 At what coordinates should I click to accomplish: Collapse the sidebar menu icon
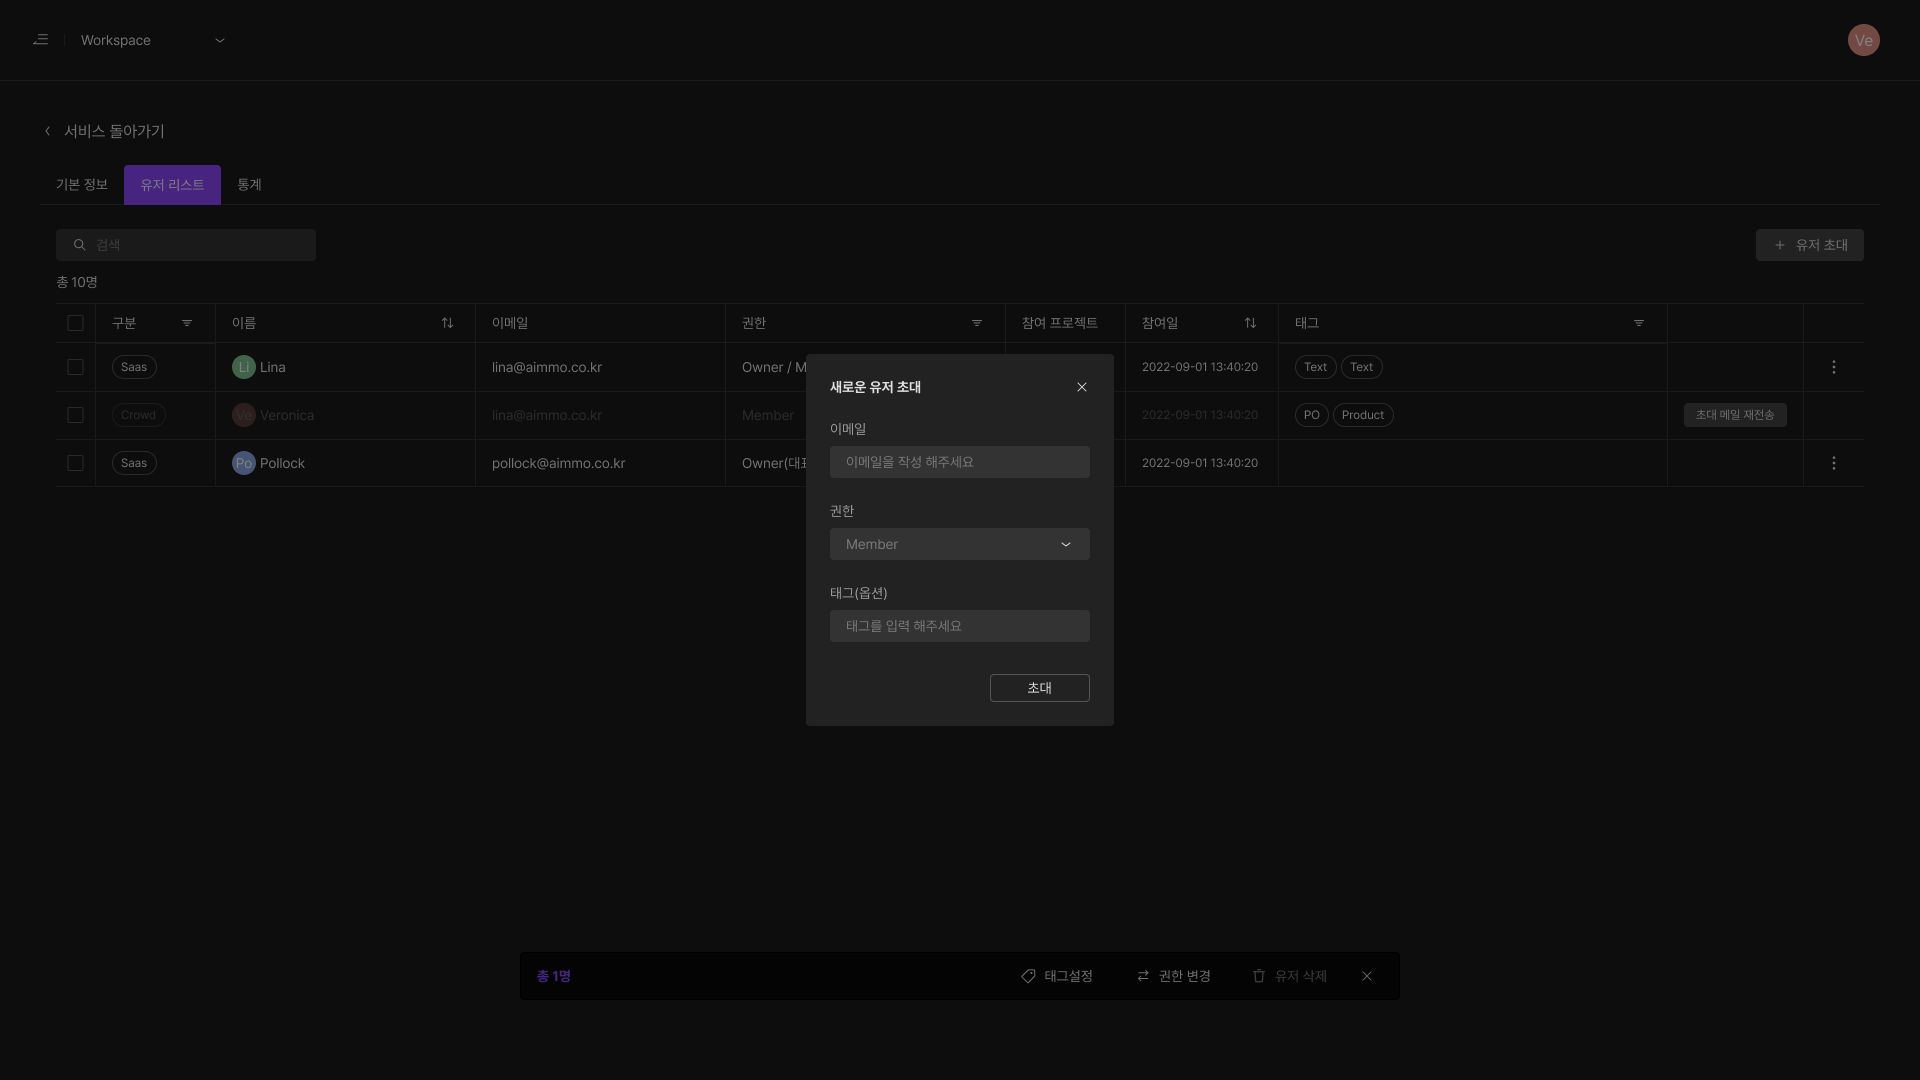[40, 40]
